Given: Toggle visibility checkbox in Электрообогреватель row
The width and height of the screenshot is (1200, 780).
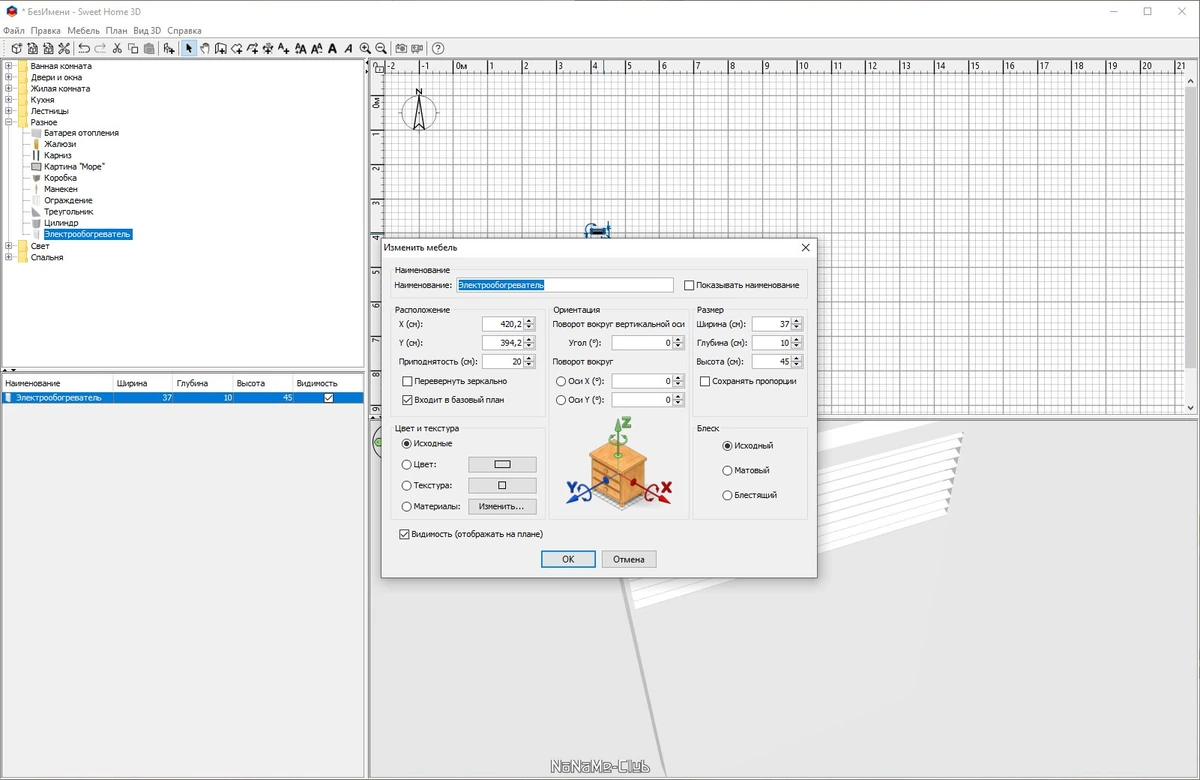Looking at the screenshot, I should point(329,397).
